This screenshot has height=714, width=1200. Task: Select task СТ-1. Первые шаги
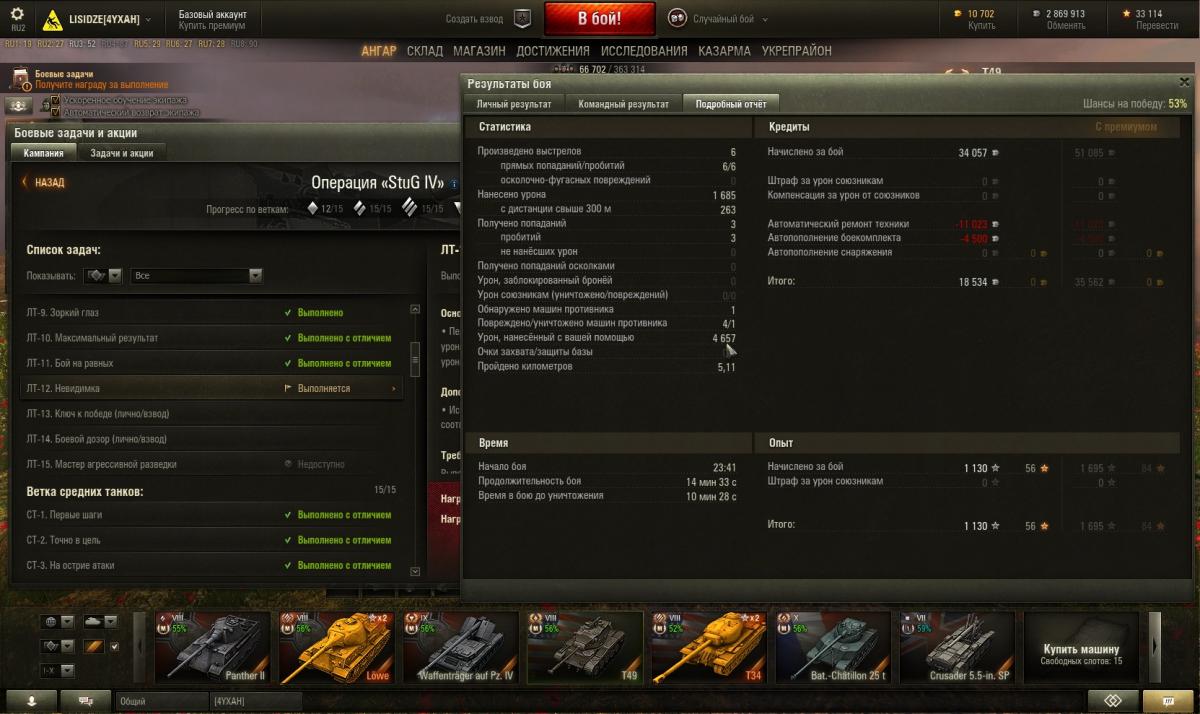point(212,515)
